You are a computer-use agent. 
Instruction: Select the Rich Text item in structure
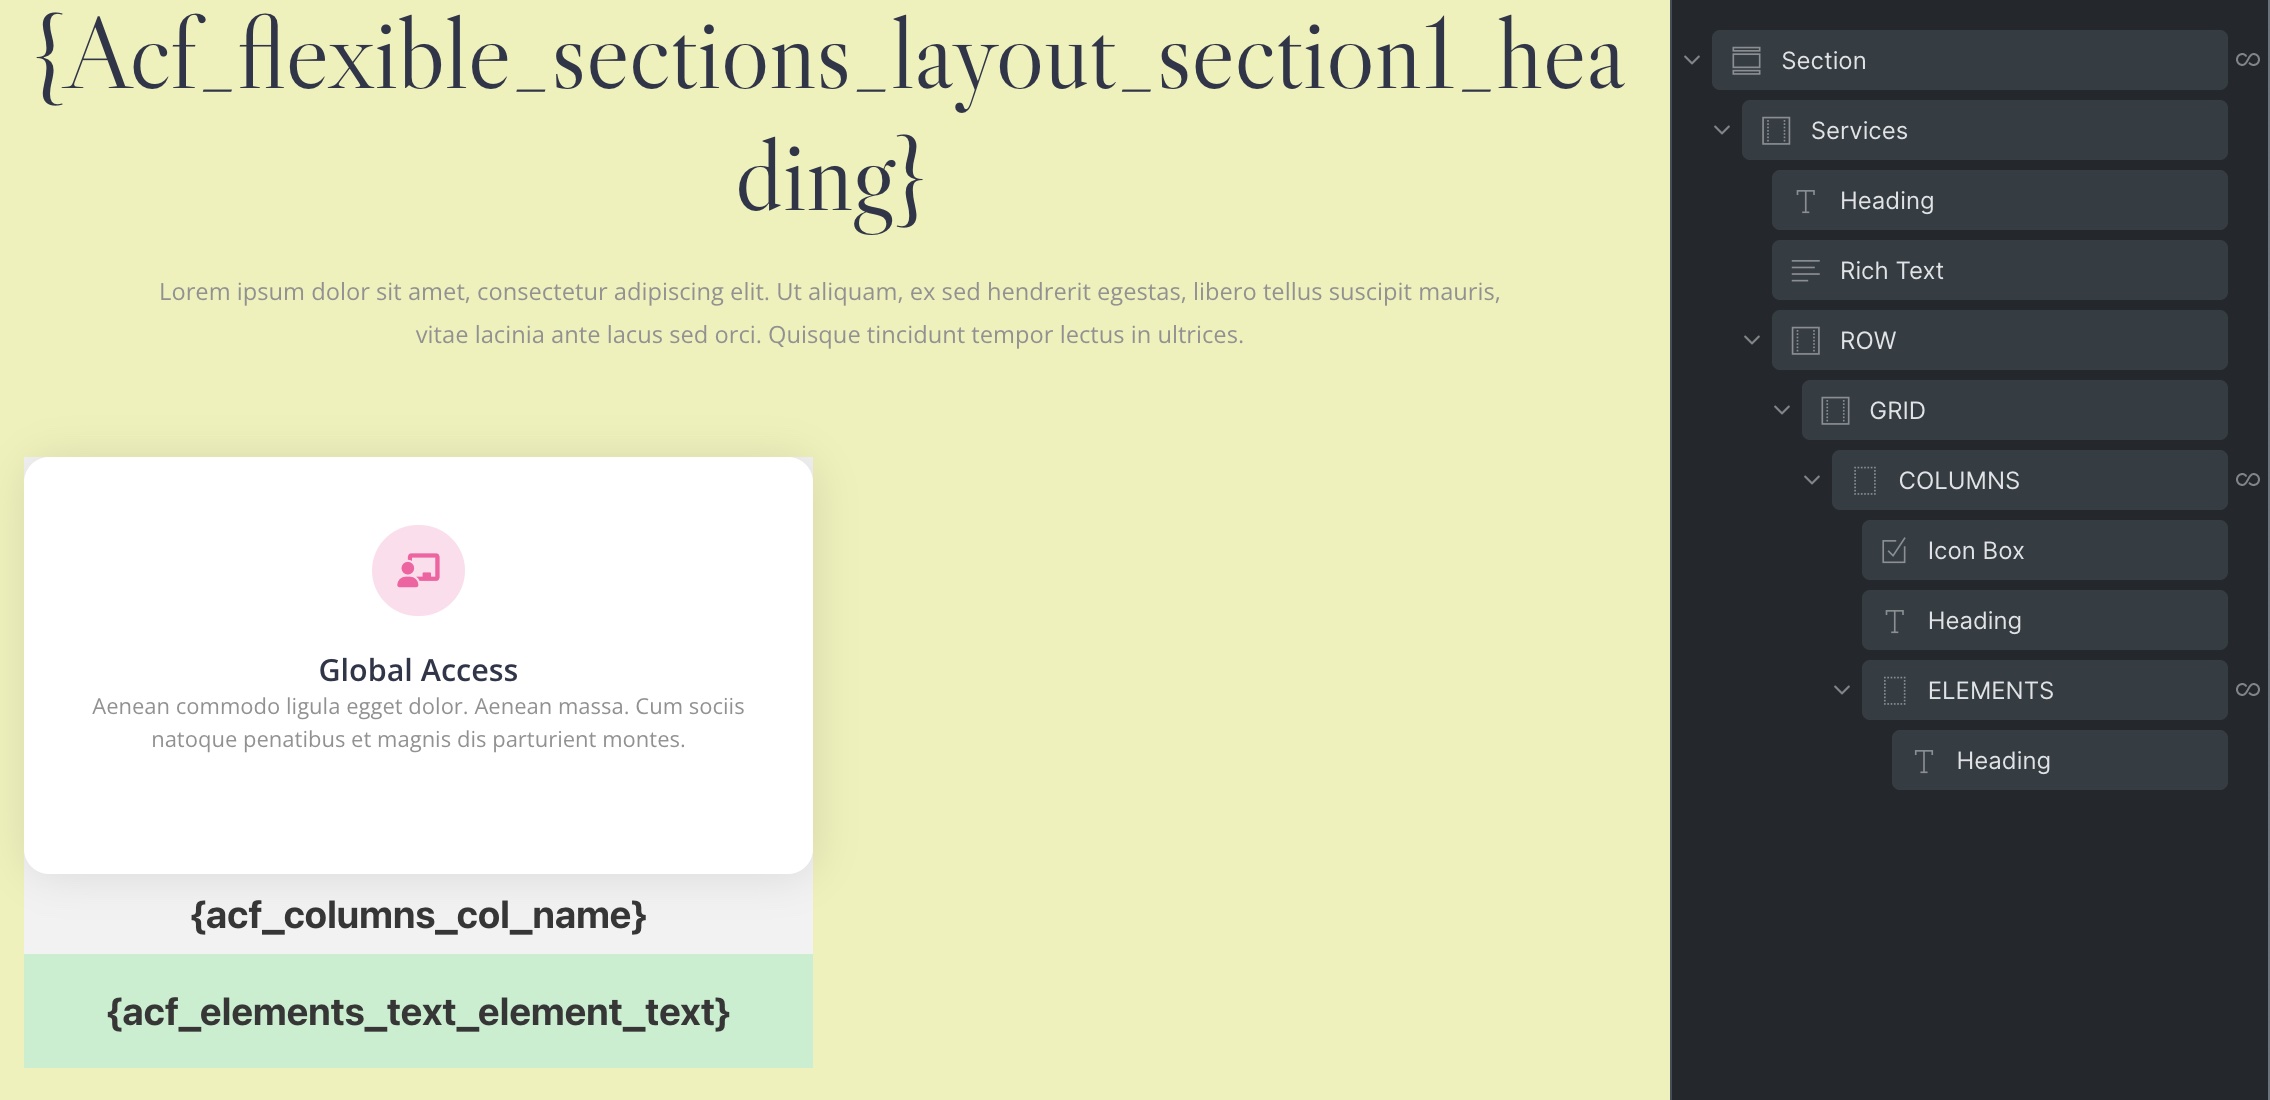click(1999, 270)
